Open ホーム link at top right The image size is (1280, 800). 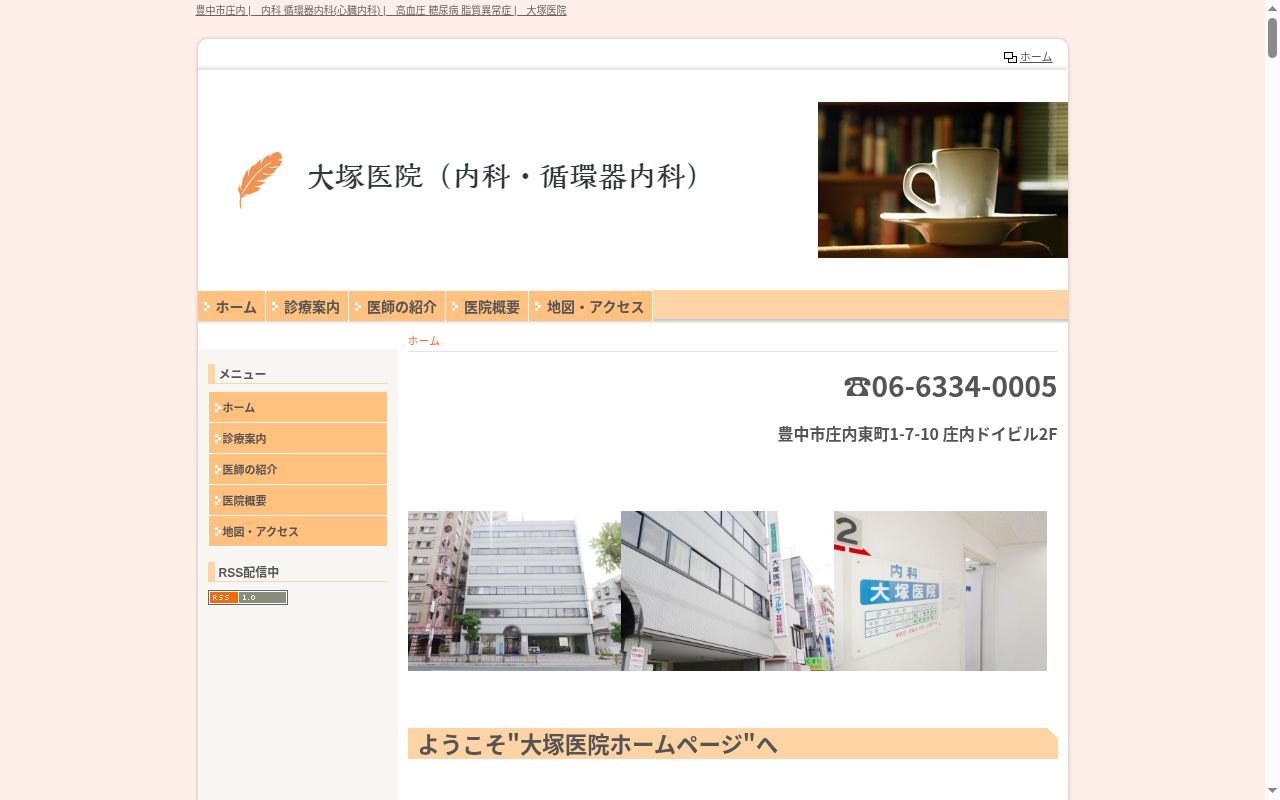[1036, 57]
